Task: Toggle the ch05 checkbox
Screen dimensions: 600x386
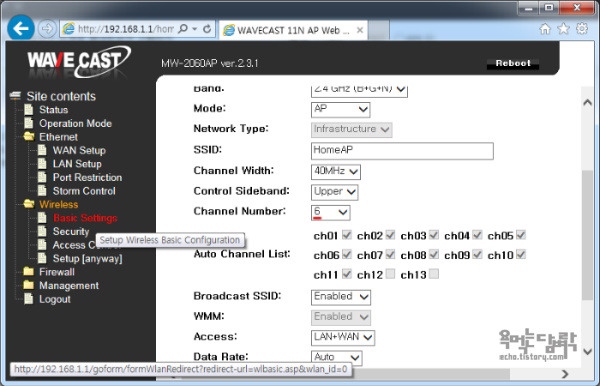Action: tap(521, 235)
